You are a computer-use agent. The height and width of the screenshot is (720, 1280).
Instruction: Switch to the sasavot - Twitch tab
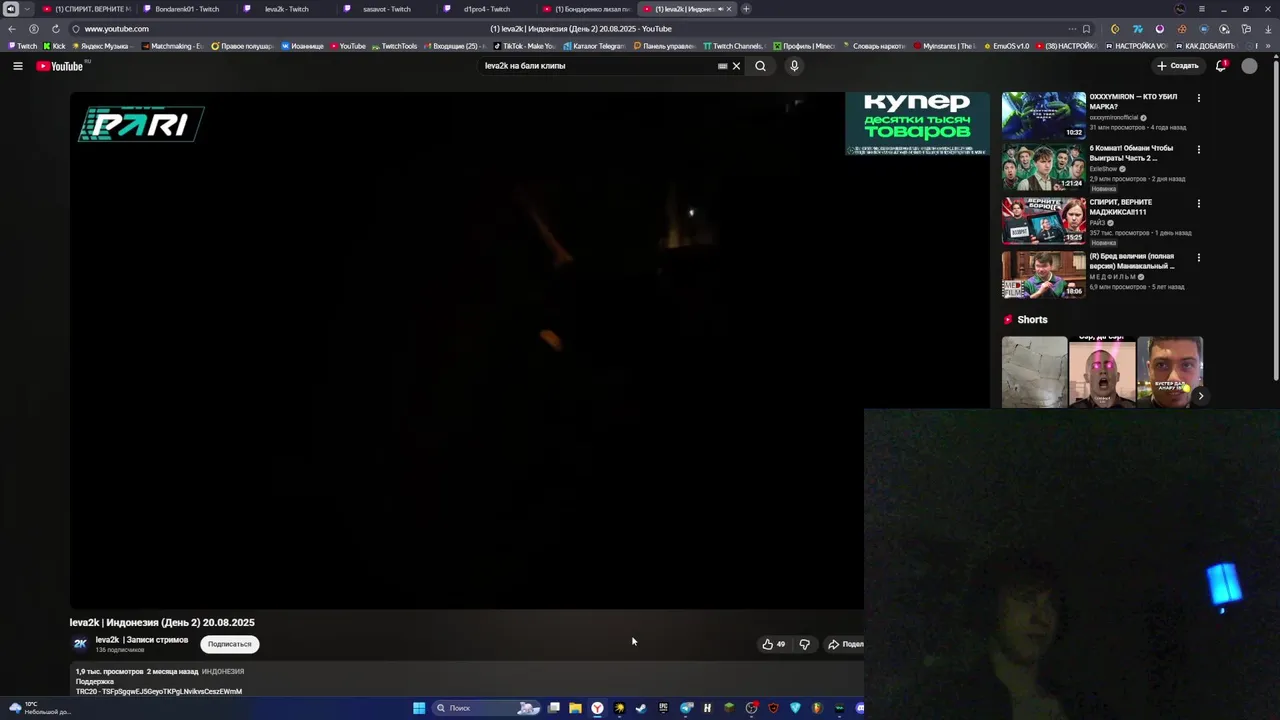click(386, 9)
